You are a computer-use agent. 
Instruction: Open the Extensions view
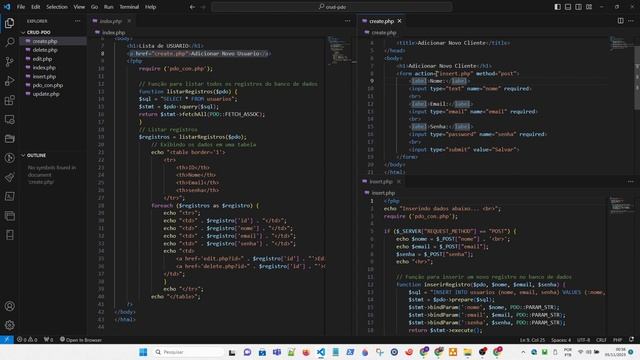tap(9, 100)
